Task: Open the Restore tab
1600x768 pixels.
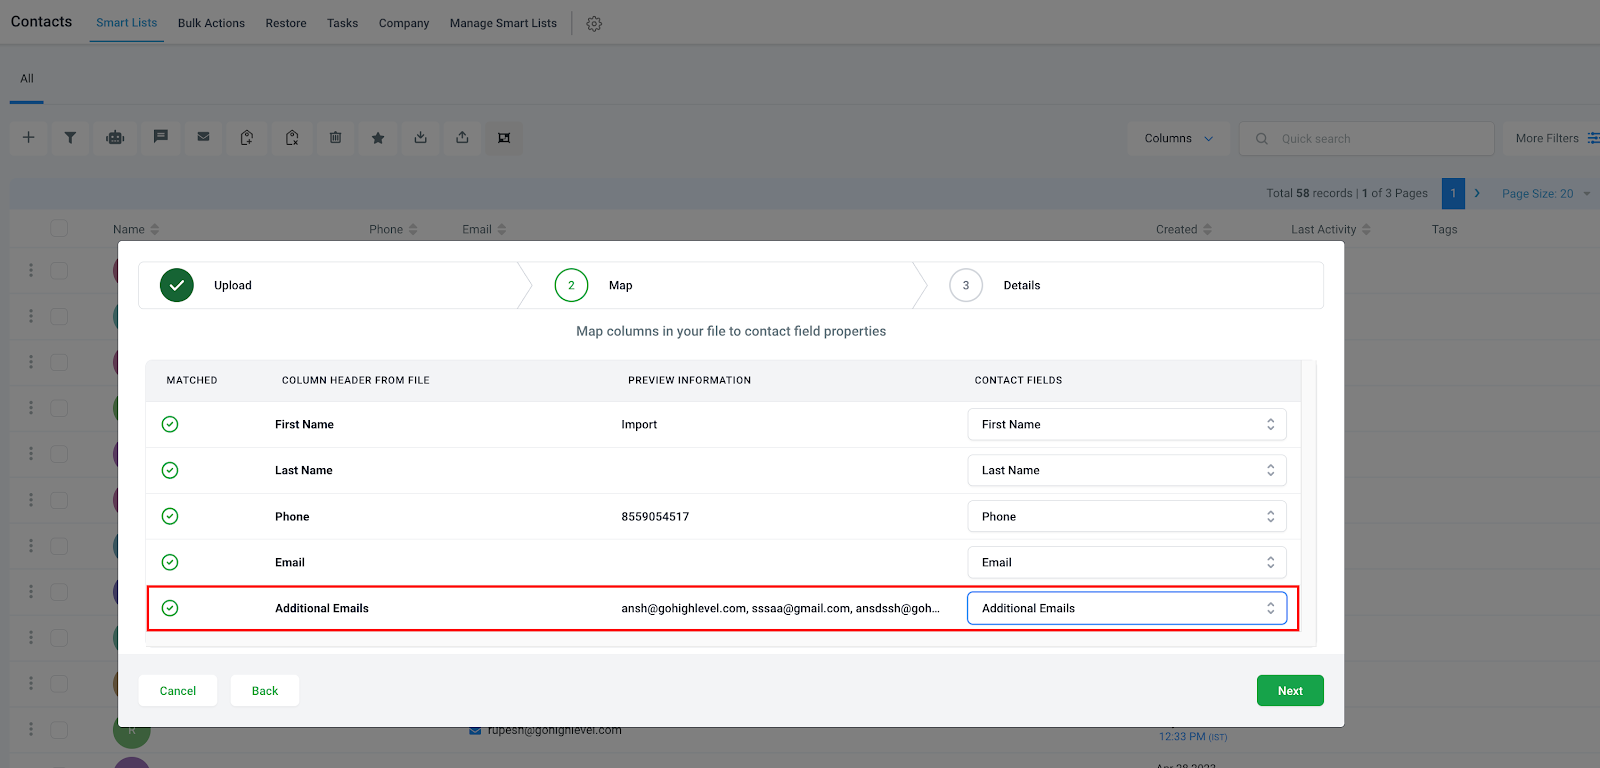Action: (286, 24)
